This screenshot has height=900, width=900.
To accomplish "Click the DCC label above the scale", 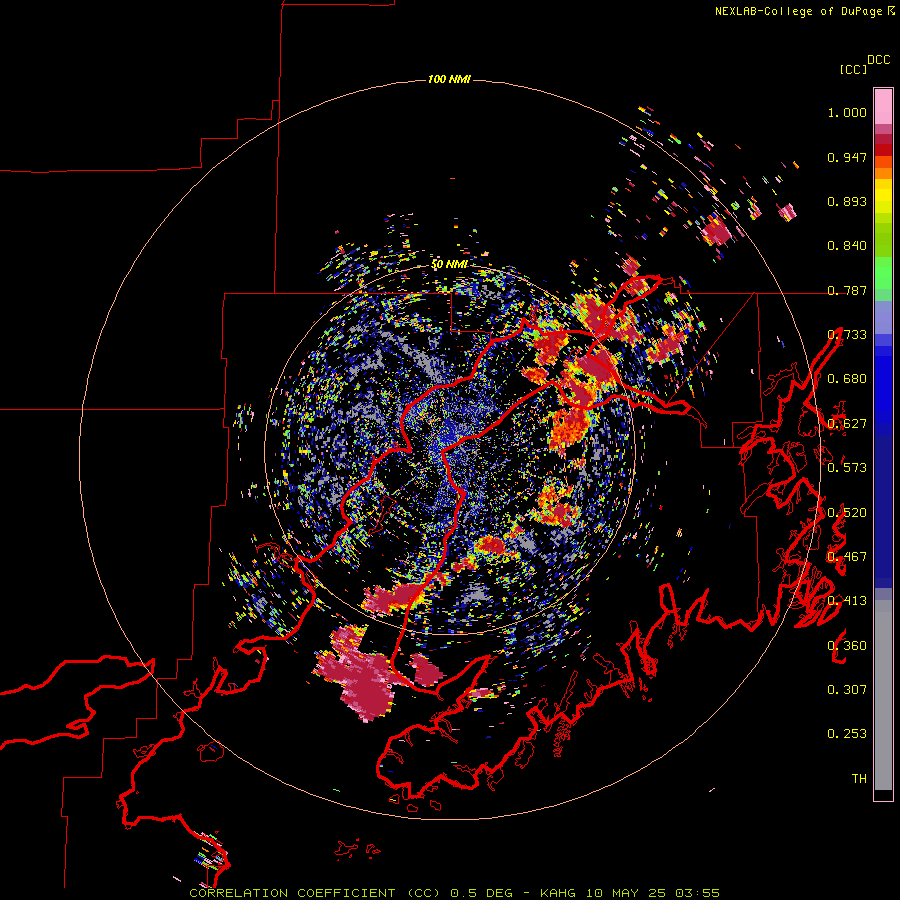I will (879, 60).
